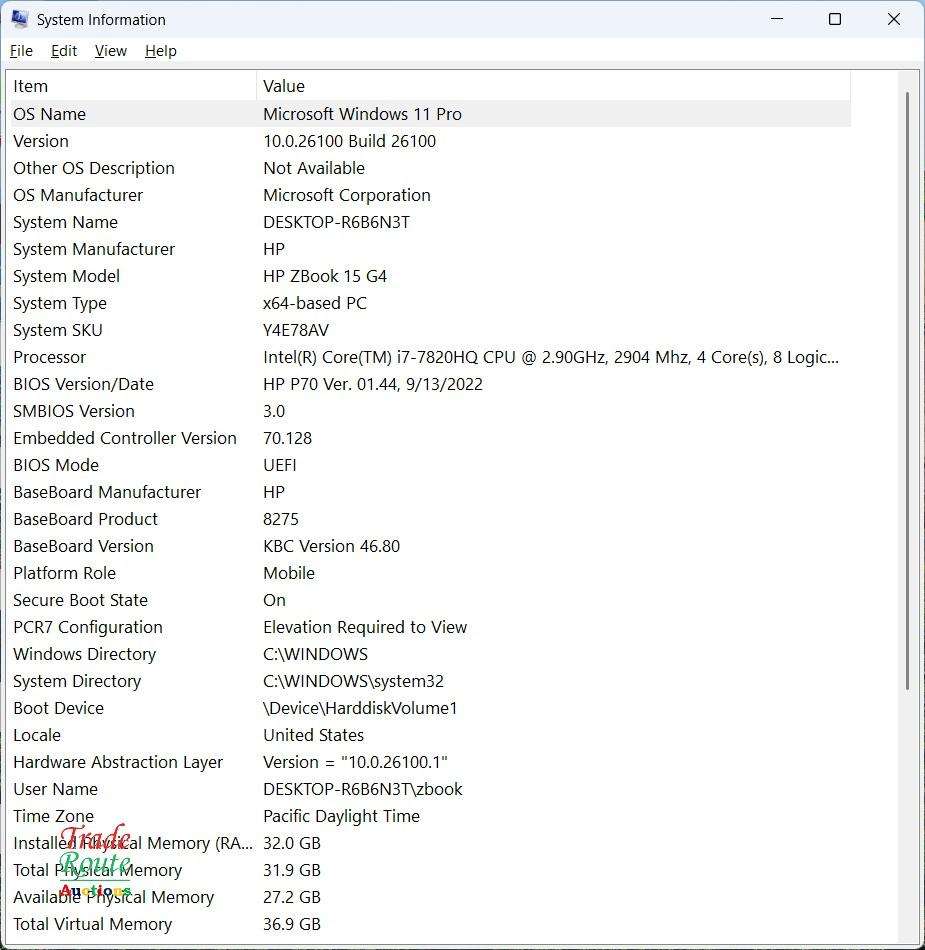The image size is (925, 950).
Task: Close the System Information window
Action: click(894, 19)
